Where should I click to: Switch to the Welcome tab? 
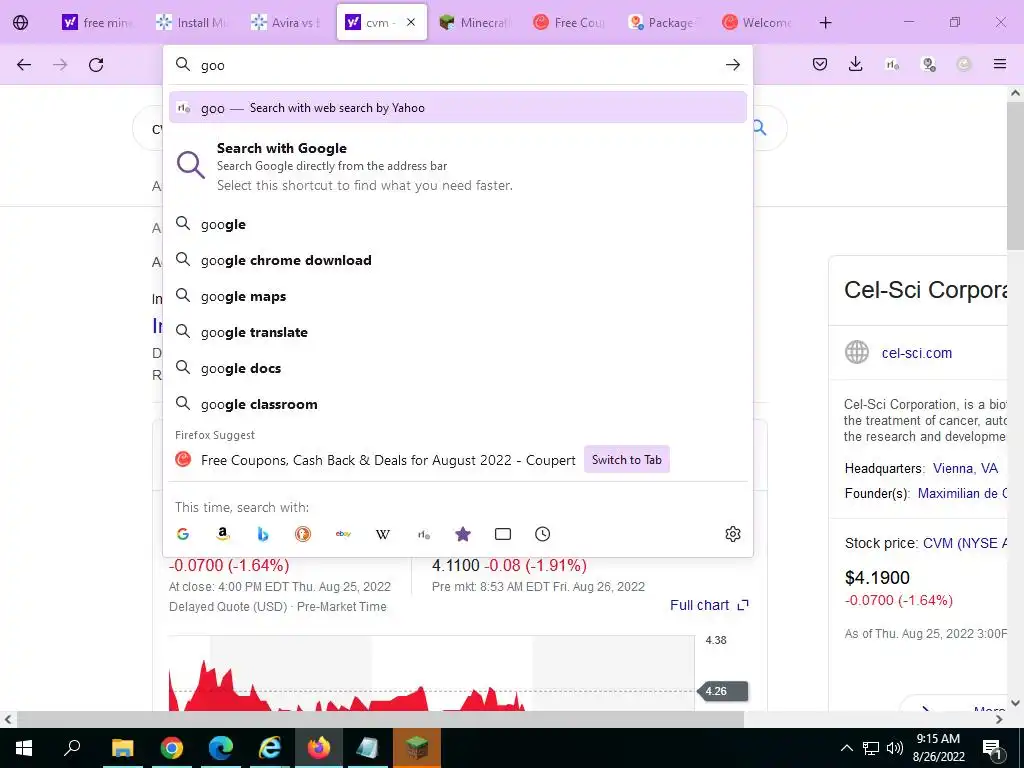(757, 22)
